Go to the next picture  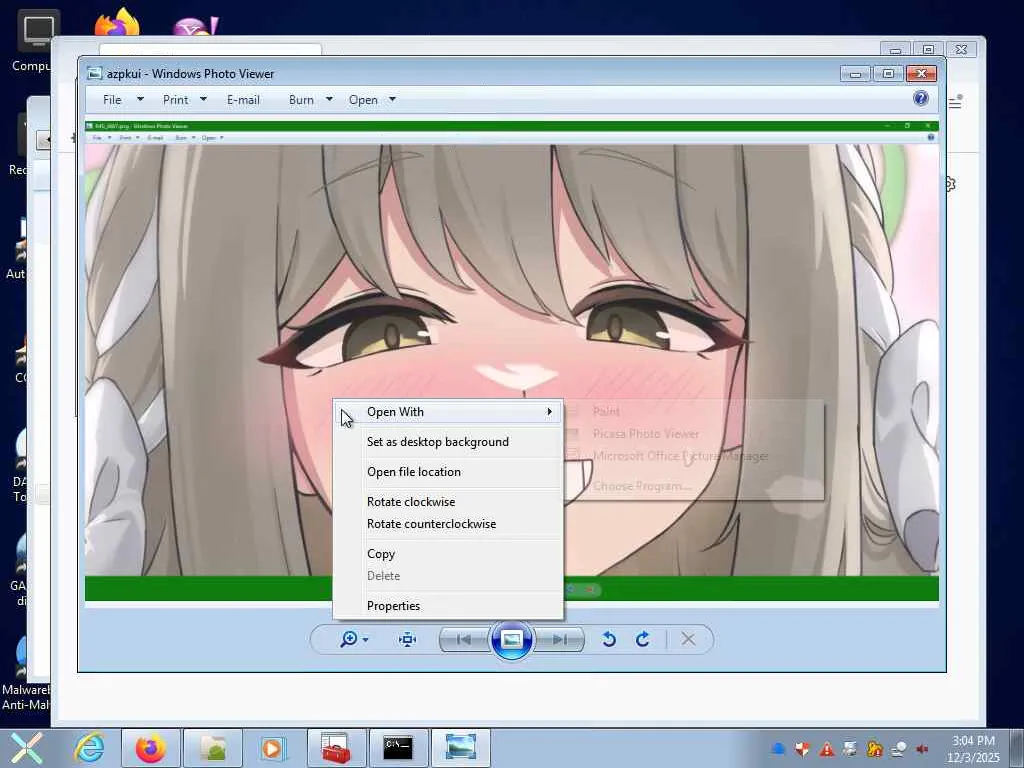tap(559, 639)
